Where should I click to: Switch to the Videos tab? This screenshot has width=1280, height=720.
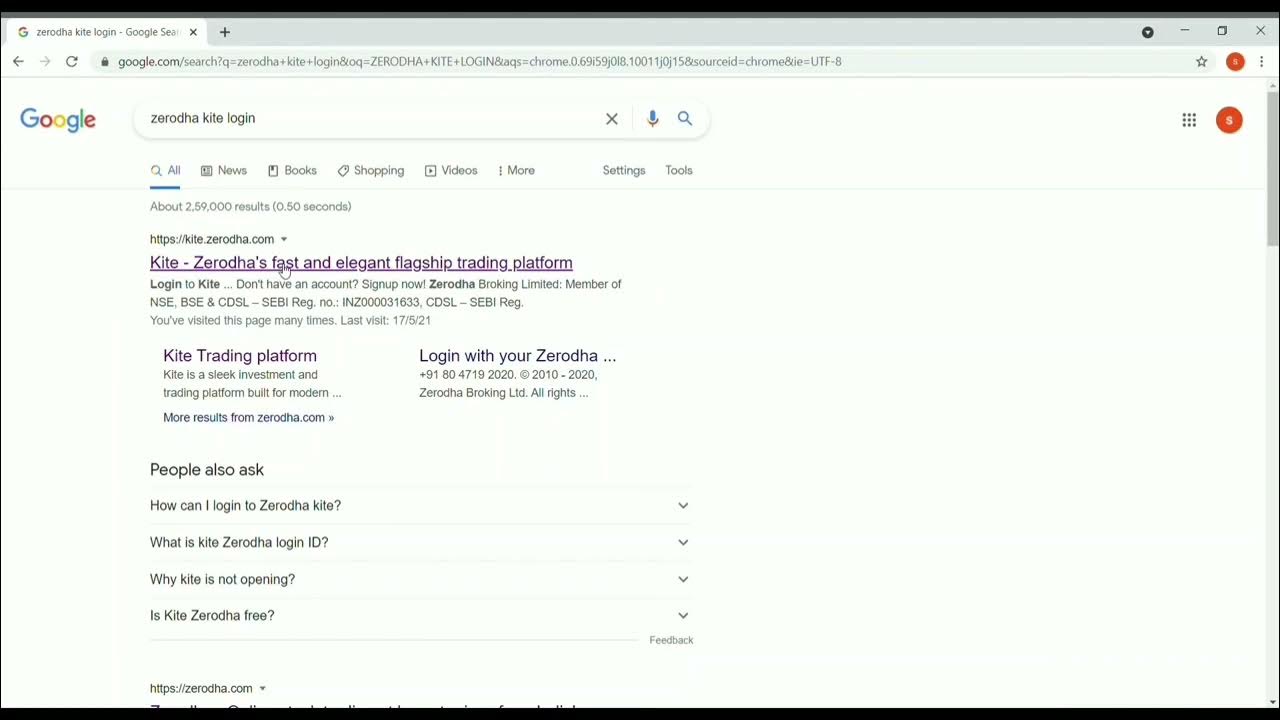(451, 171)
